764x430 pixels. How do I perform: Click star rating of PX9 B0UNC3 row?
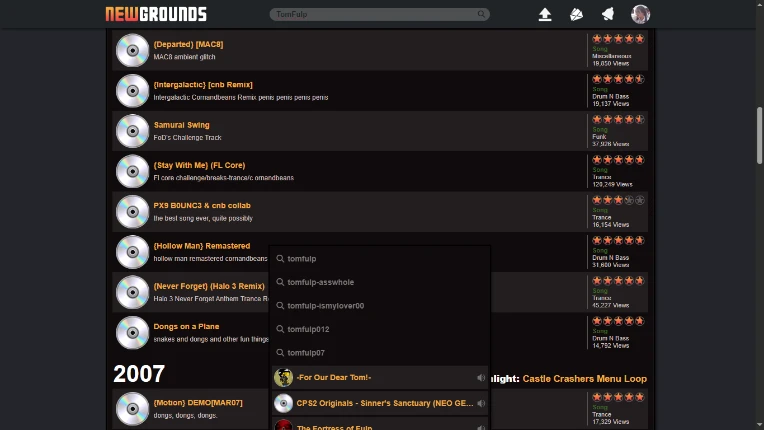pyautogui.click(x=618, y=200)
